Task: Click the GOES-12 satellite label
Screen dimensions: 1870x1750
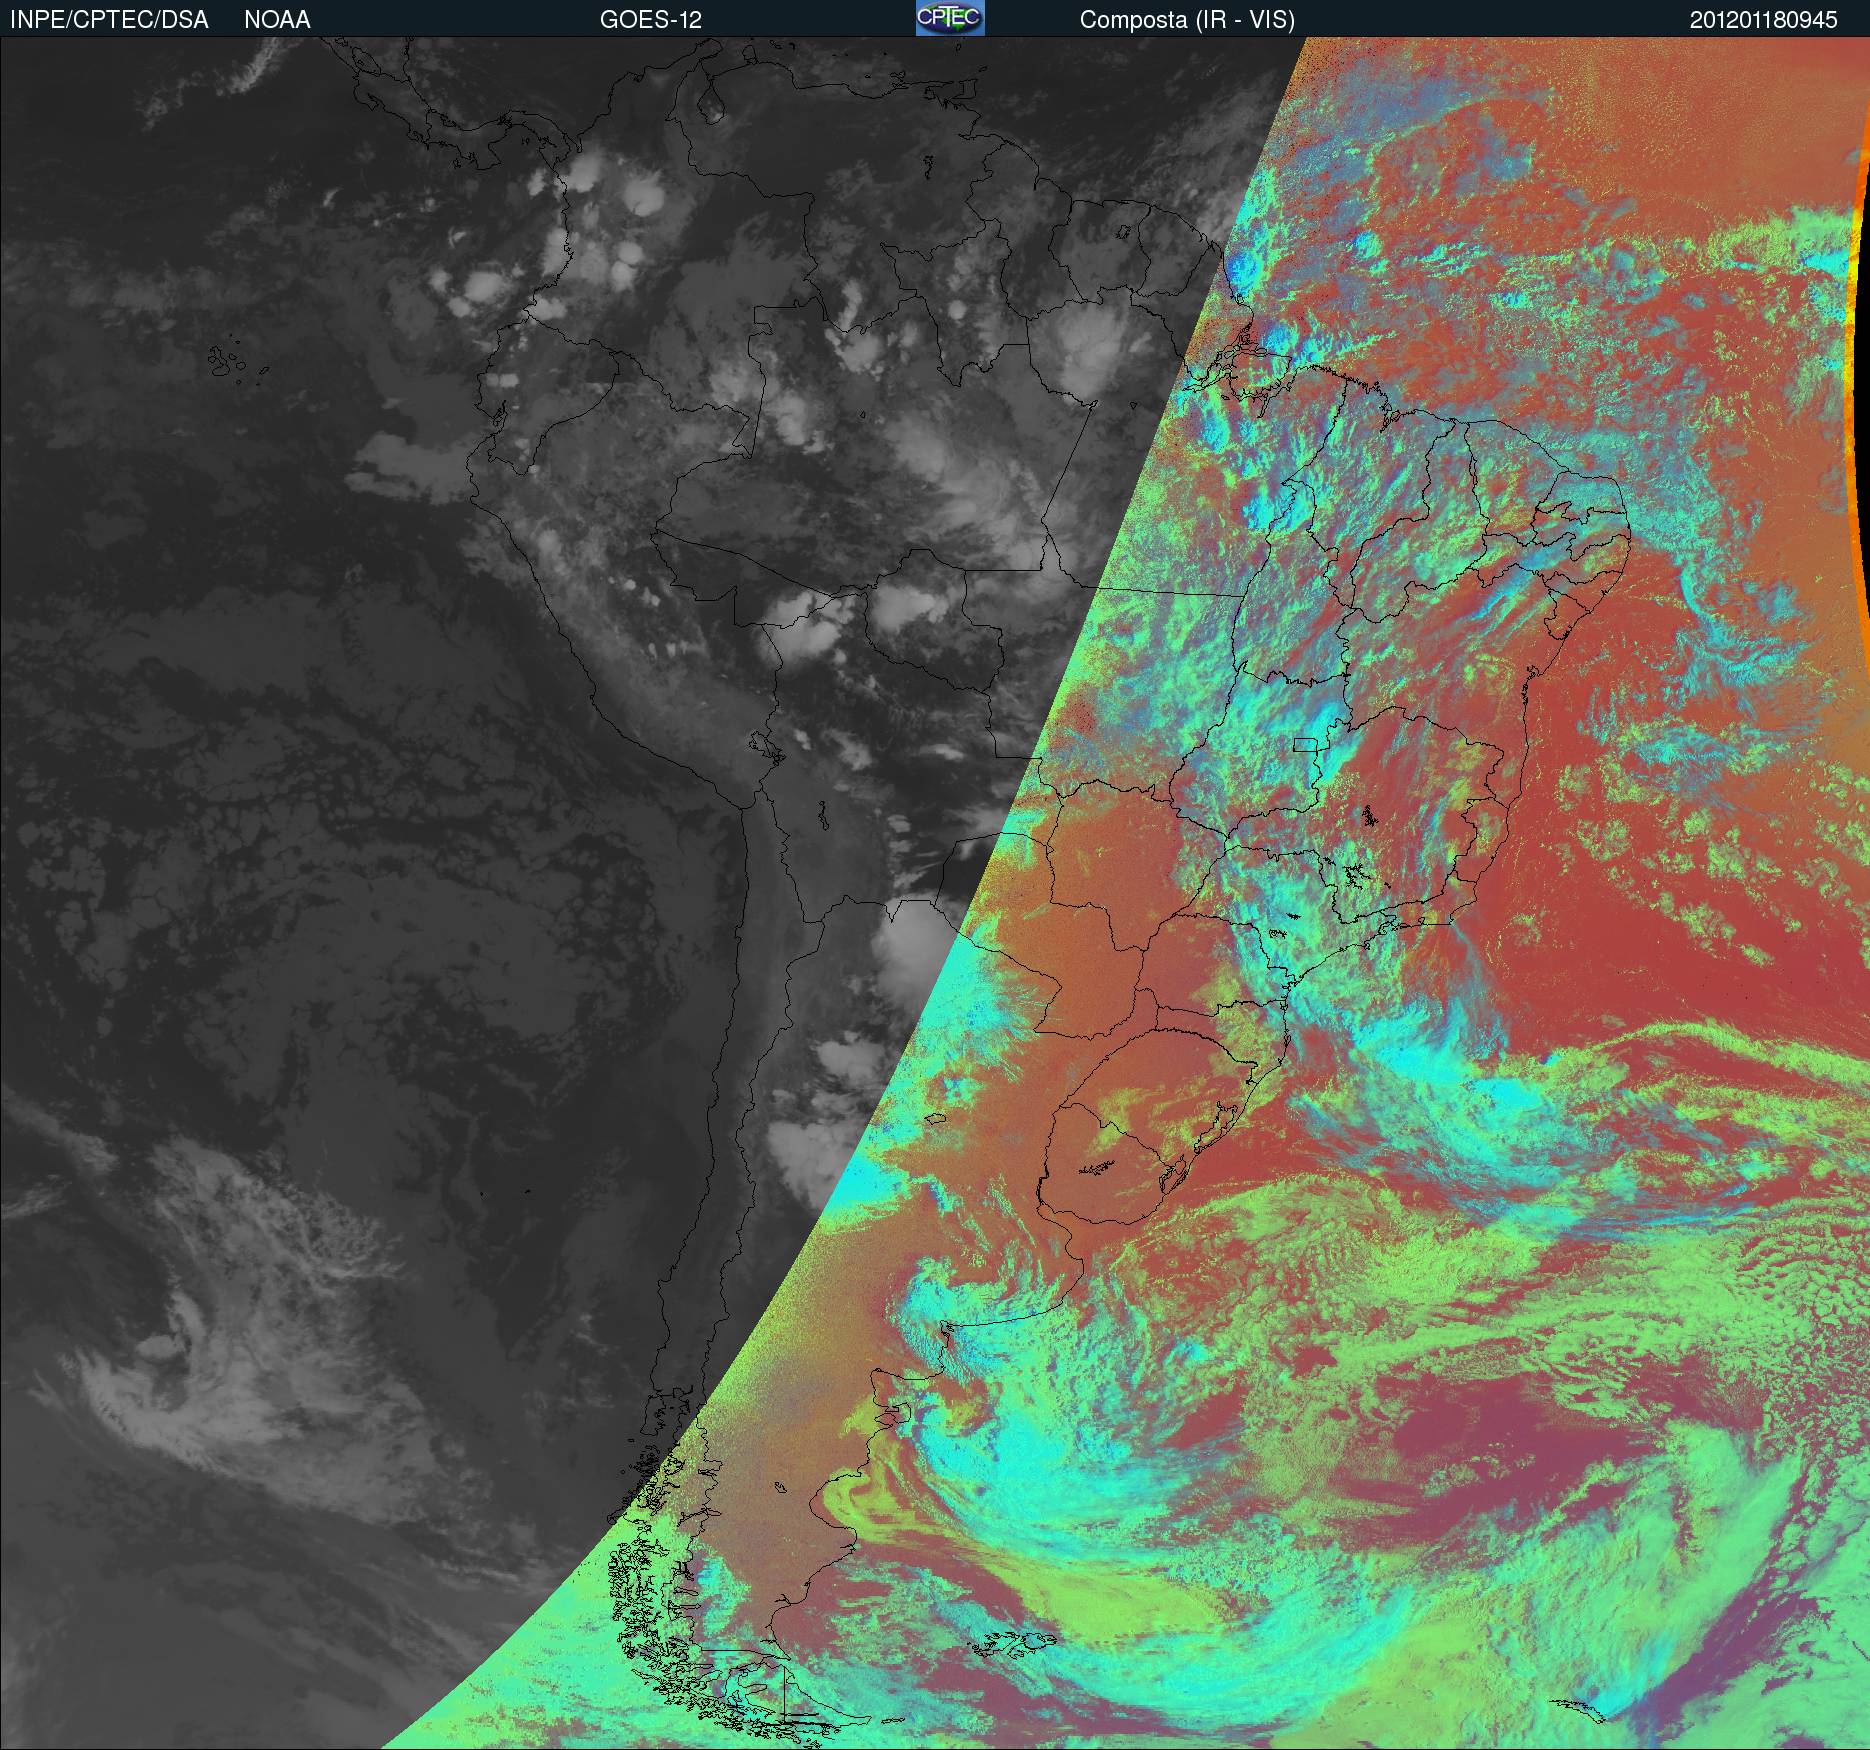Action: point(651,20)
